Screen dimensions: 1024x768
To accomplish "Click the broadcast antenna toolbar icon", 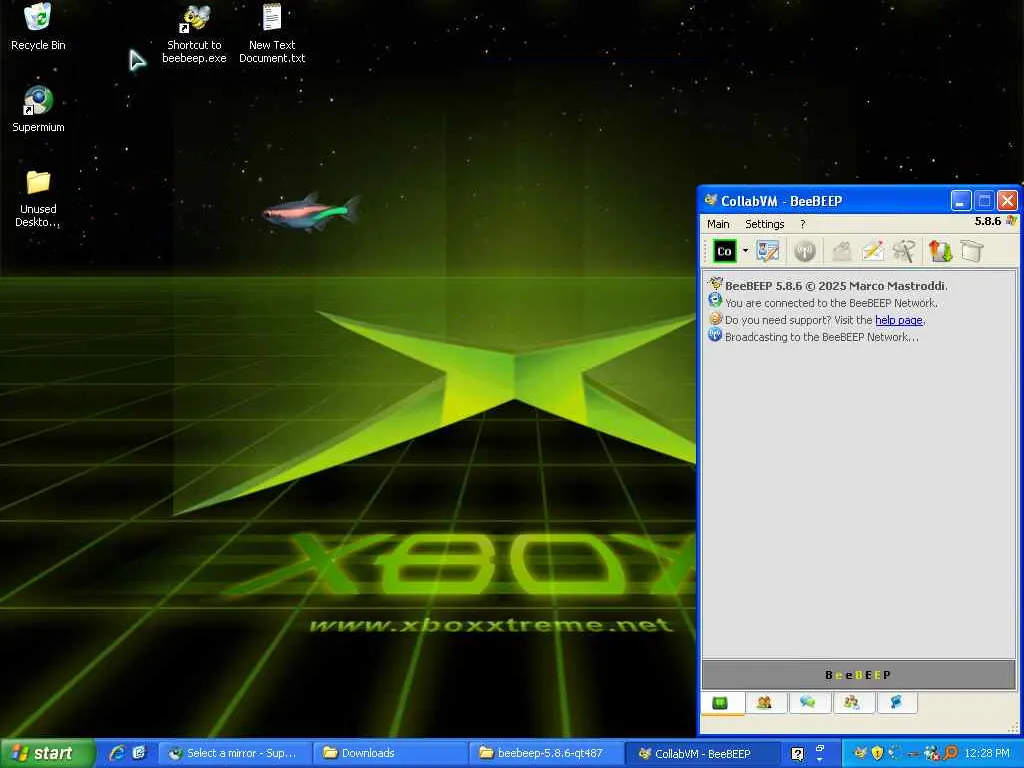I will pos(805,251).
